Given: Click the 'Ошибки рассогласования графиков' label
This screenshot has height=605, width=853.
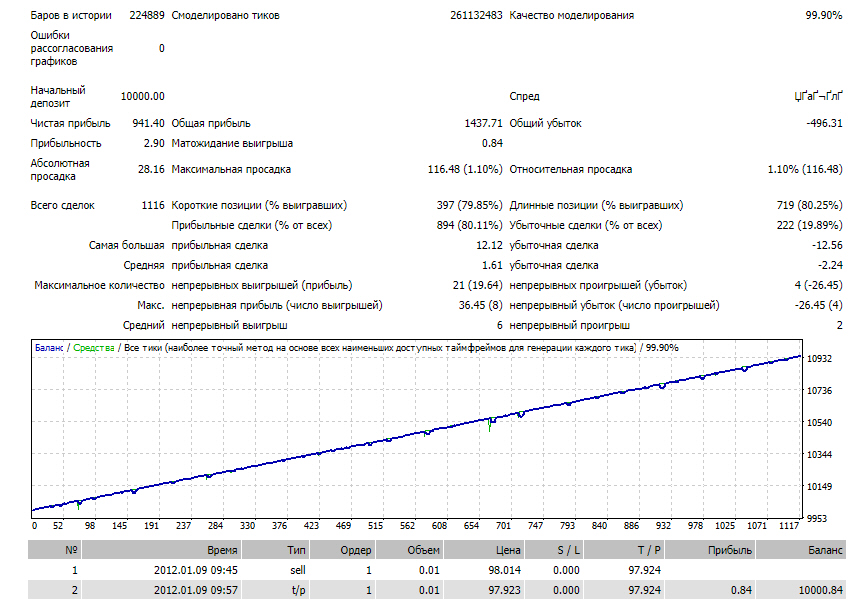Looking at the screenshot, I should [71, 48].
